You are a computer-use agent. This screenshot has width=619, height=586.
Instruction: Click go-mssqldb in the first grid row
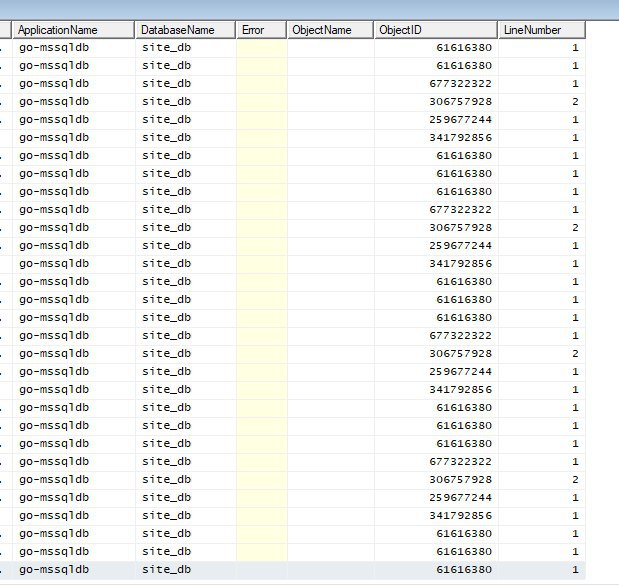point(54,48)
